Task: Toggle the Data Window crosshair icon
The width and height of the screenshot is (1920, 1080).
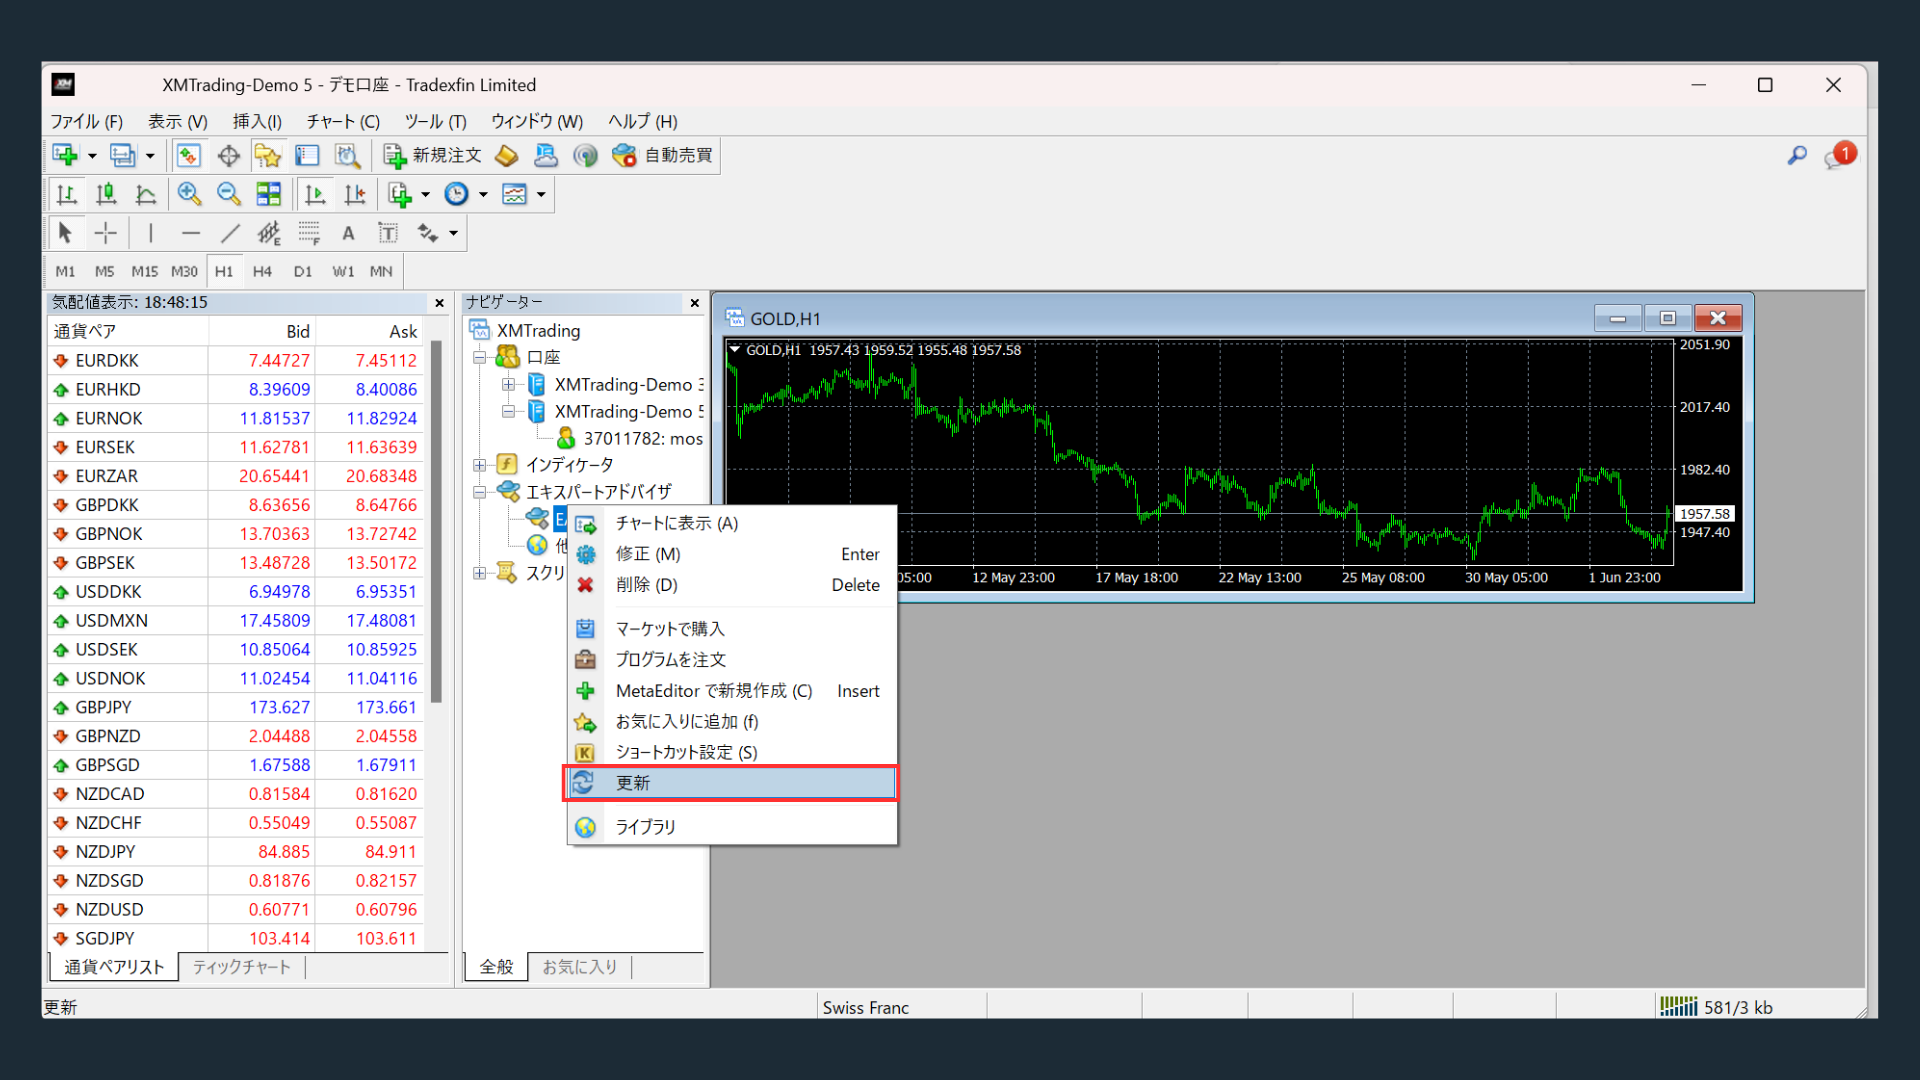Action: point(228,155)
